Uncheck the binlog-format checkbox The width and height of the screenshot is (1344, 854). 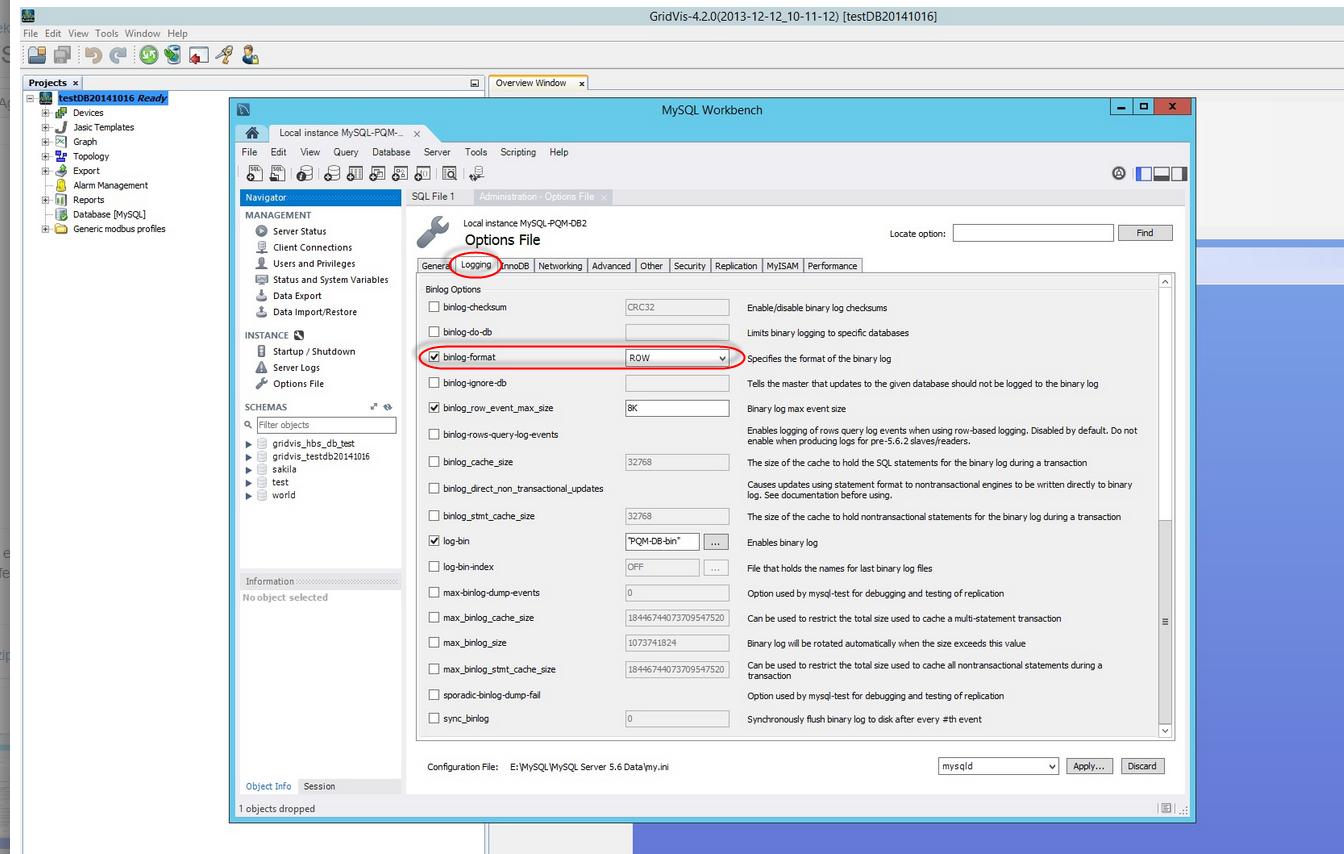coord(434,357)
